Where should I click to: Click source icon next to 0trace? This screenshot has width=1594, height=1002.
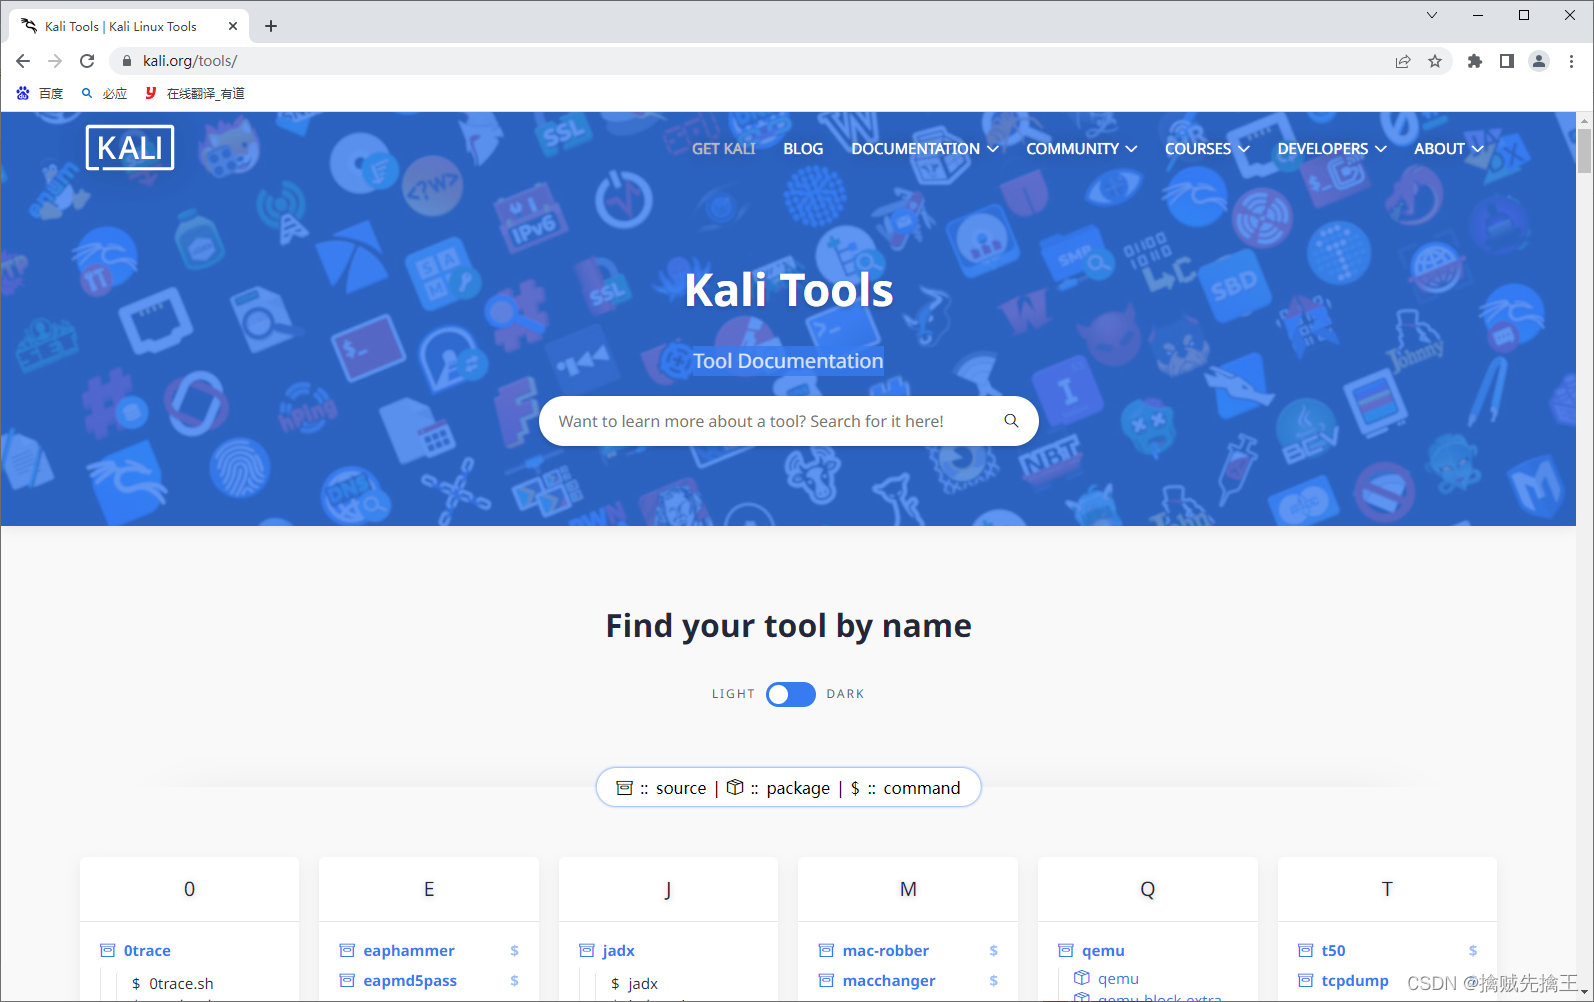[x=107, y=950]
